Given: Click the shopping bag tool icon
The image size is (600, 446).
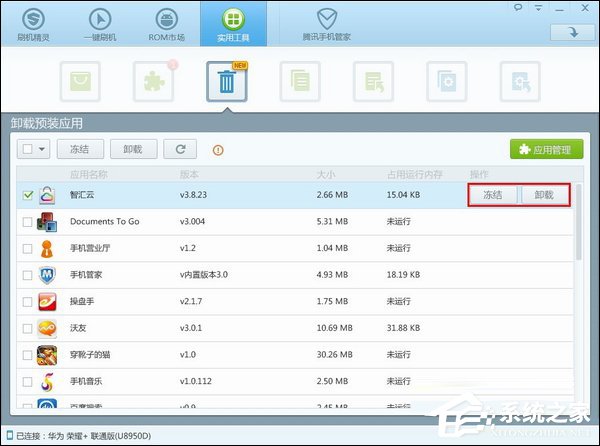Looking at the screenshot, I should click(x=80, y=82).
